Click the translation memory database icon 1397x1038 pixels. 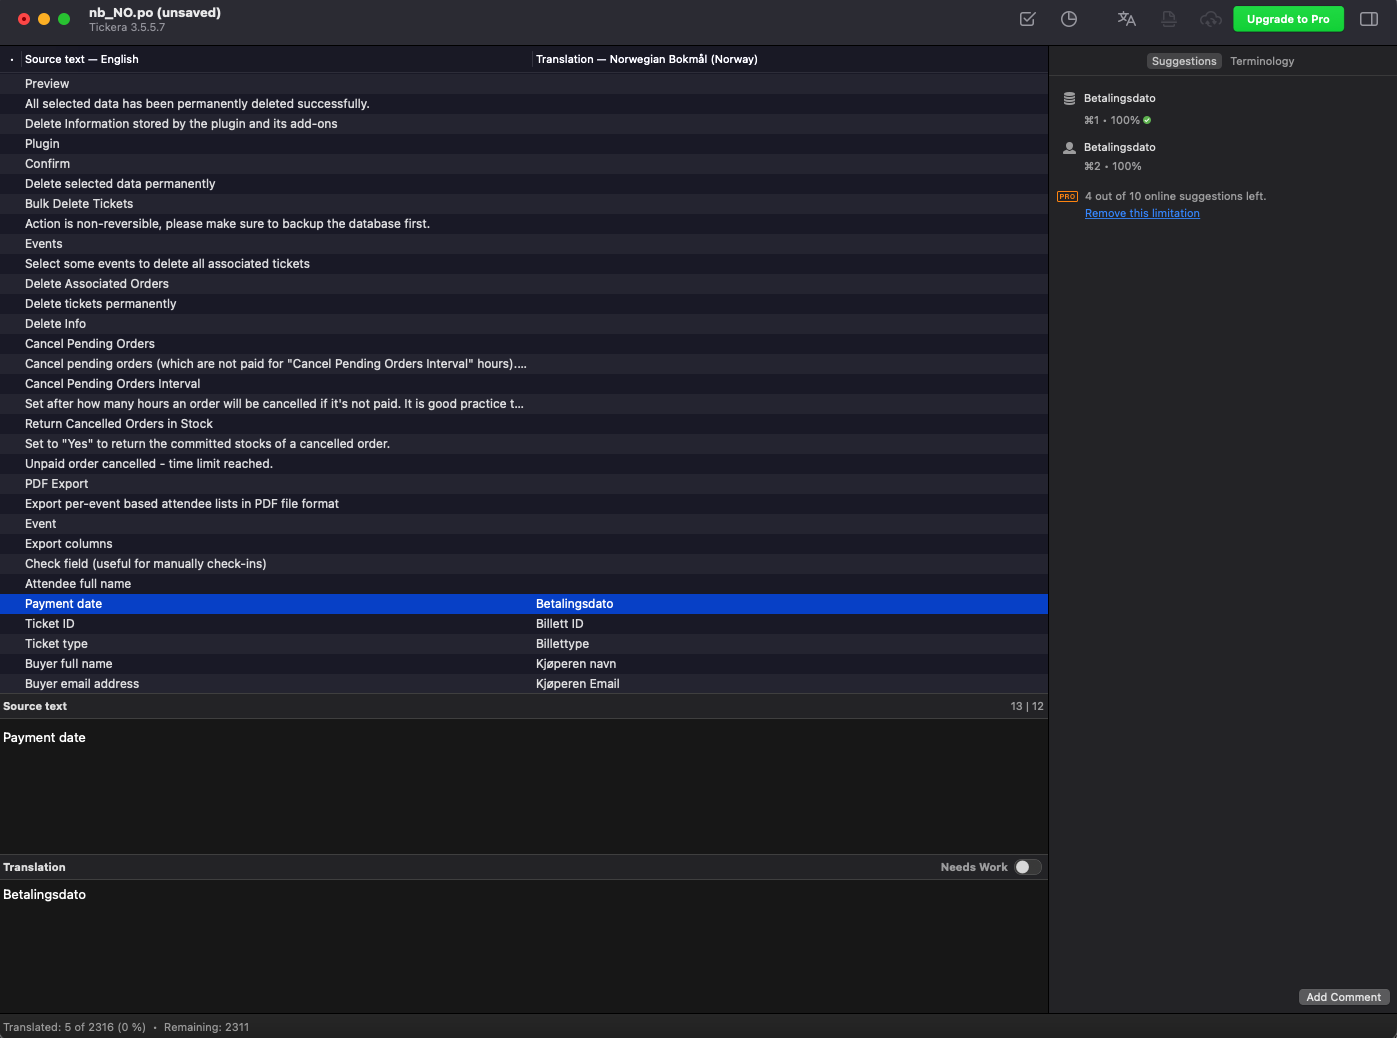tap(1069, 99)
